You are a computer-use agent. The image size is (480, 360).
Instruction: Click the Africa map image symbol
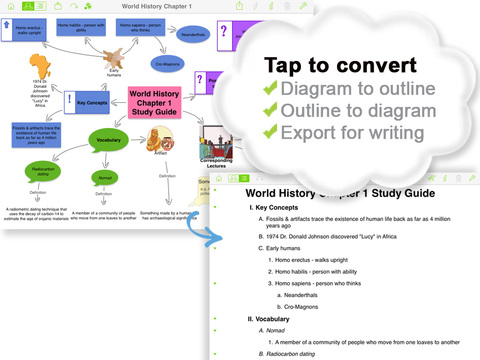[40, 66]
